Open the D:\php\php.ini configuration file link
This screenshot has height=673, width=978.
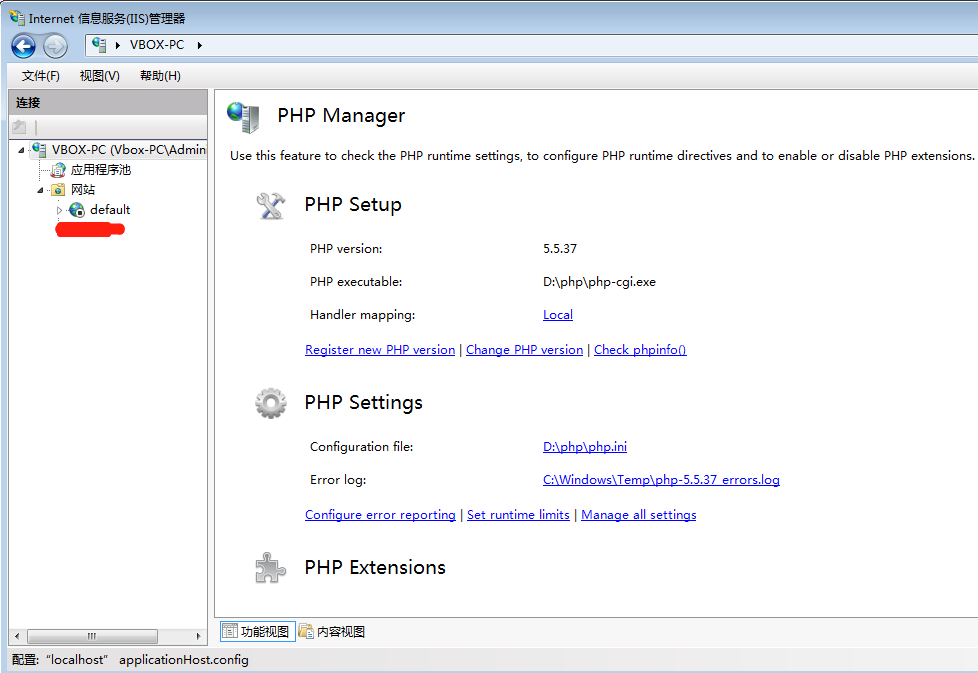pos(585,447)
